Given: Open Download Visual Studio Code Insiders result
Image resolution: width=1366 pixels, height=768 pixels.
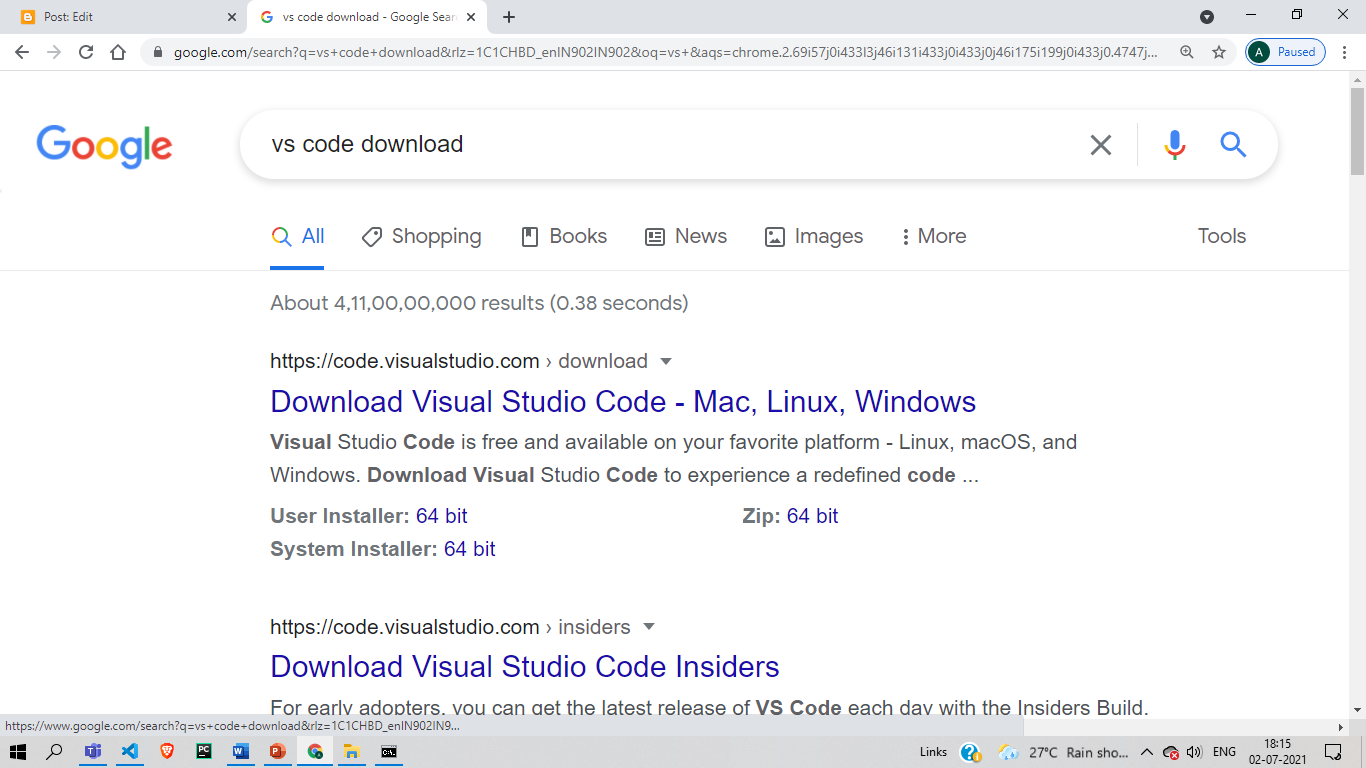Looking at the screenshot, I should tap(525, 667).
